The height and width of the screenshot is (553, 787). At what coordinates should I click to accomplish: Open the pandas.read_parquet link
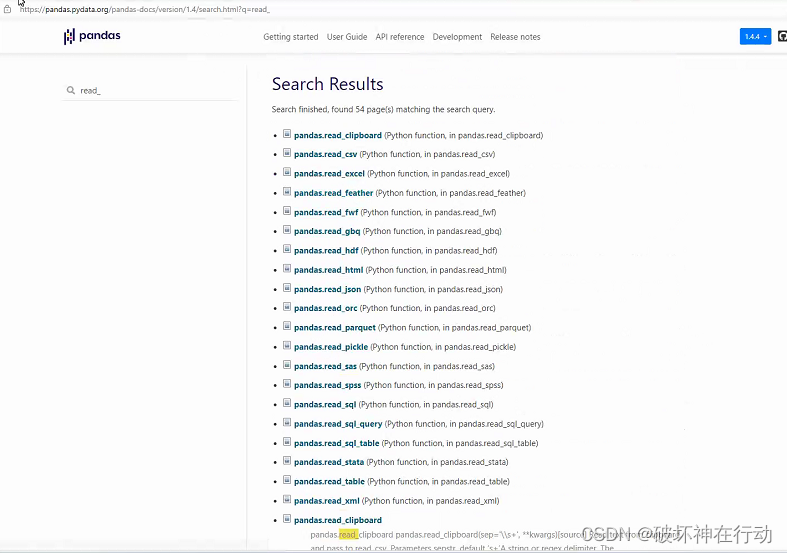335,328
